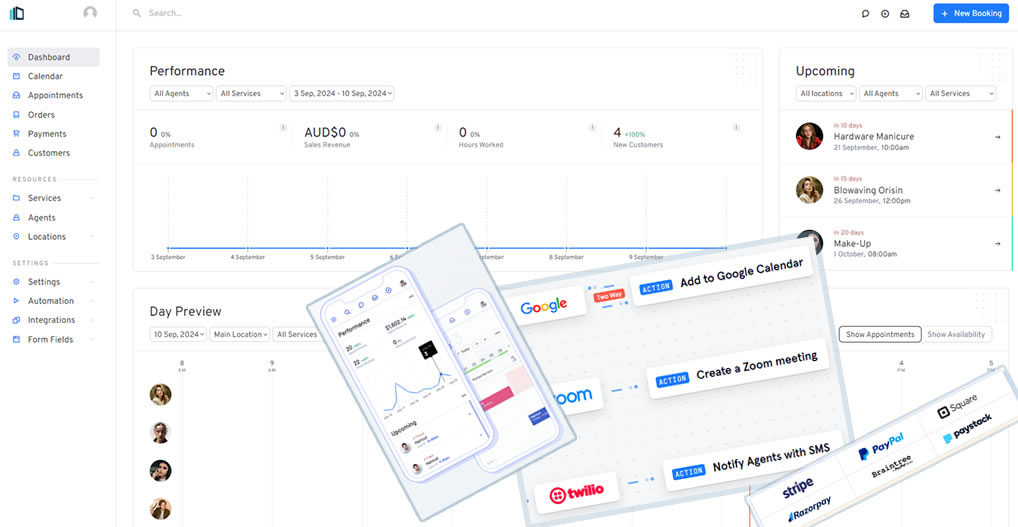Click the Settings gear icon in the sidebar
The height and width of the screenshot is (527, 1018).
17,282
